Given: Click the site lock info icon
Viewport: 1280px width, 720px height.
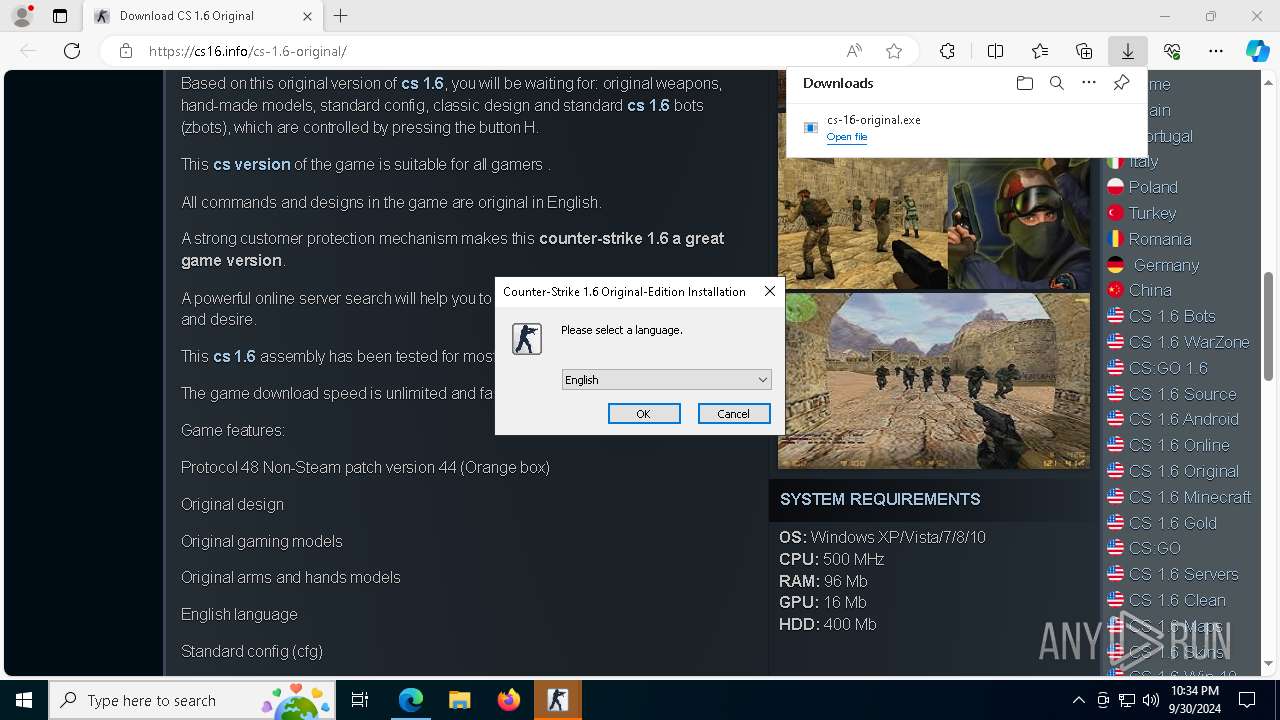Looking at the screenshot, I should (126, 51).
